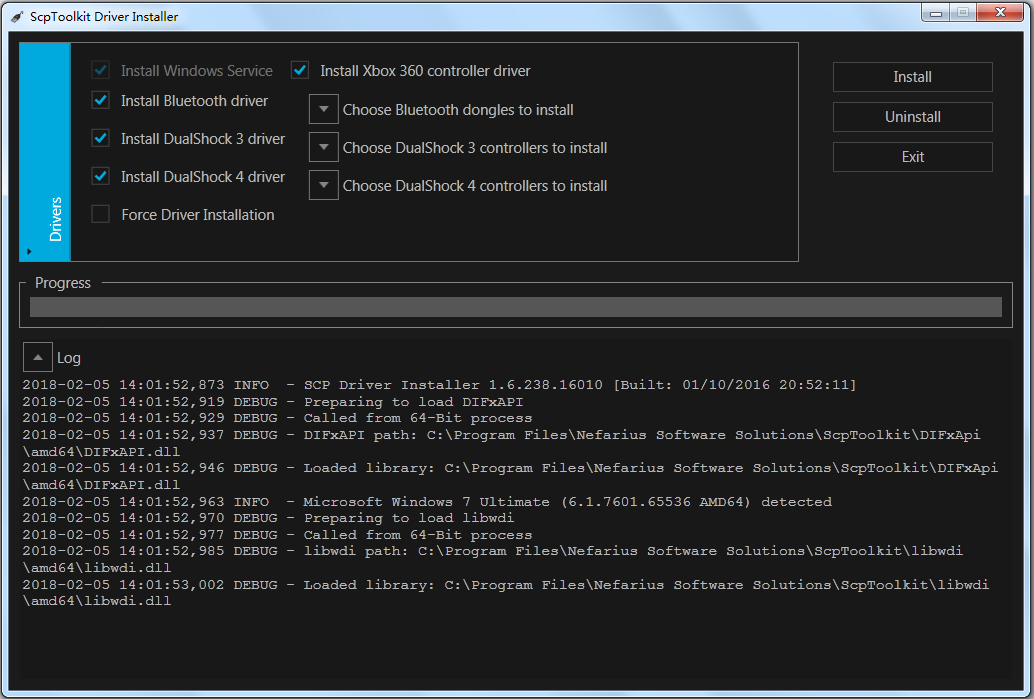Open Choose Bluetooth dongles to install dropdown
This screenshot has width=1034, height=699.
click(x=323, y=109)
